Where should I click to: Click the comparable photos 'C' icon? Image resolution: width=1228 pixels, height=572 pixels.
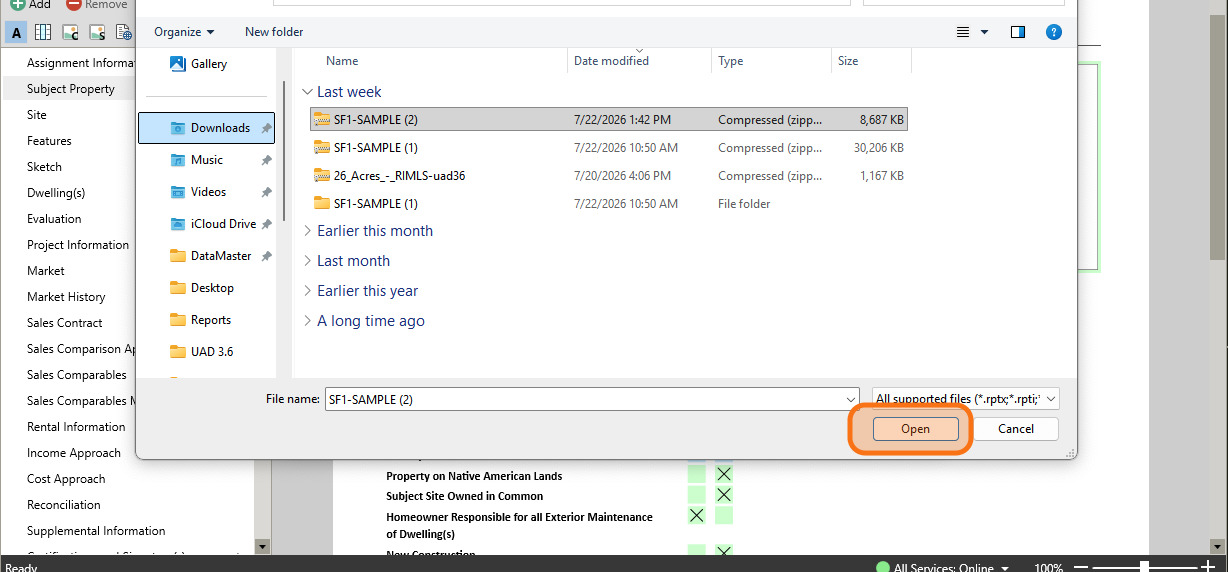(70, 33)
